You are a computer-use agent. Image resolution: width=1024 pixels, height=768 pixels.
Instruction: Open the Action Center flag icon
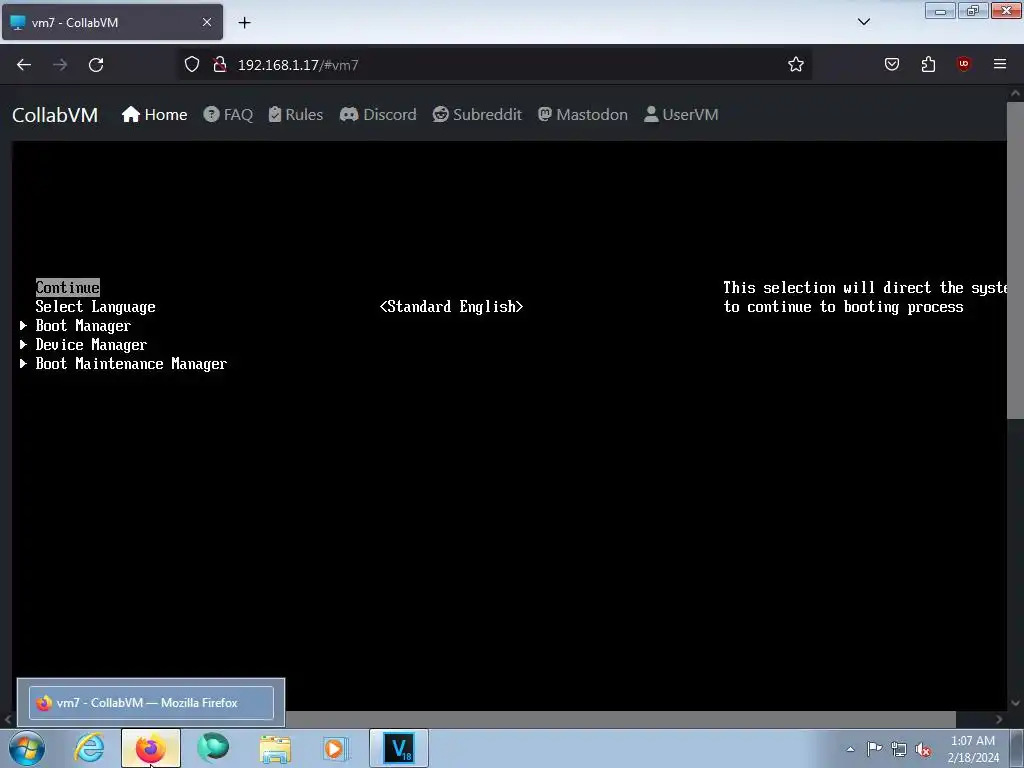[x=874, y=749]
